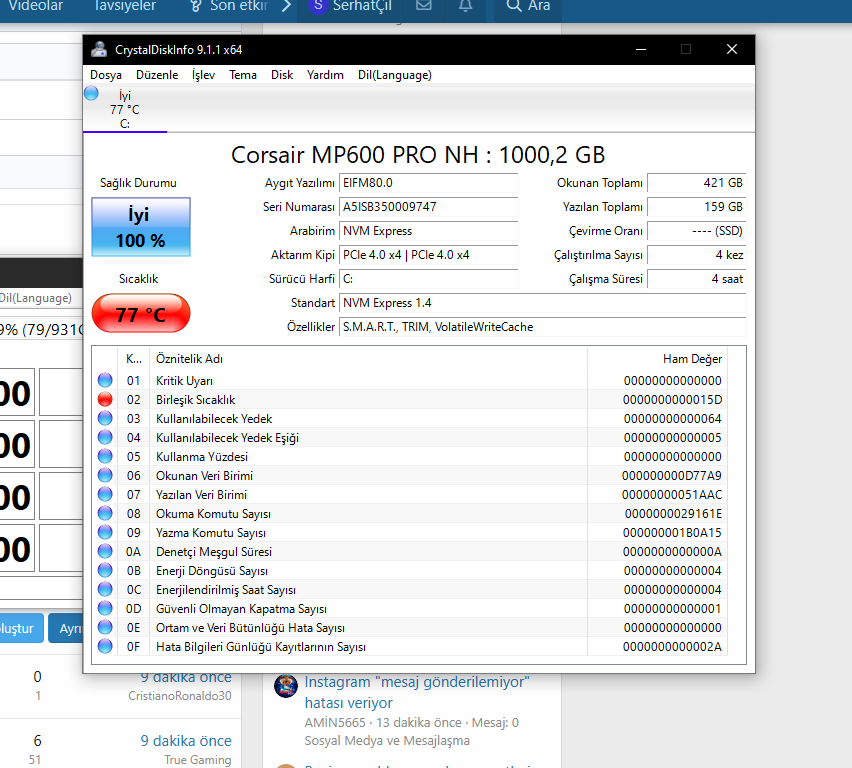The width and height of the screenshot is (852, 768).
Task: Click status orb for Yazma Komutu Sayısı
Action: [105, 532]
